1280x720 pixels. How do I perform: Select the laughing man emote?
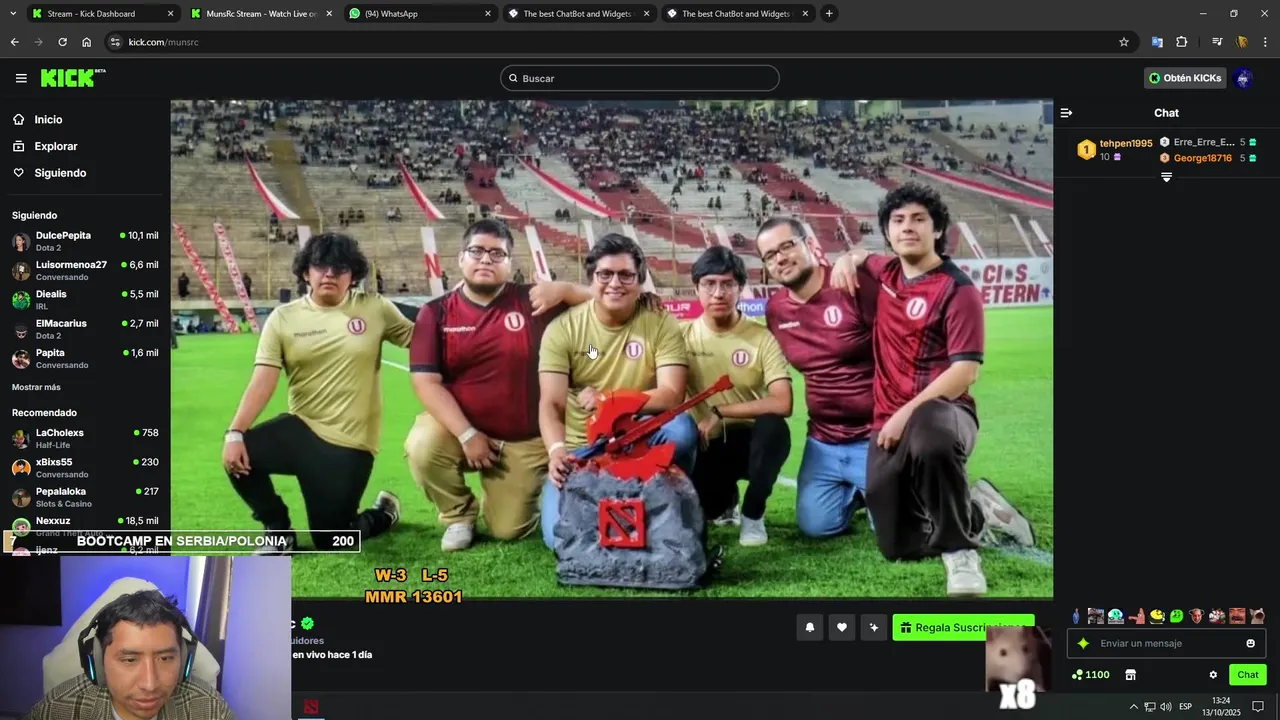pos(1237,616)
